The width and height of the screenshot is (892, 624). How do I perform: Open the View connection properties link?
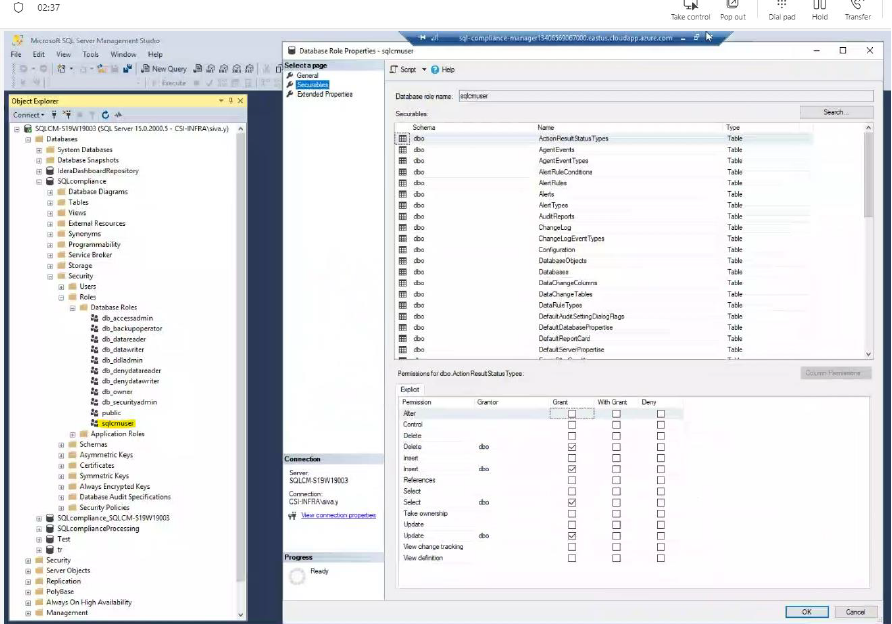point(338,515)
